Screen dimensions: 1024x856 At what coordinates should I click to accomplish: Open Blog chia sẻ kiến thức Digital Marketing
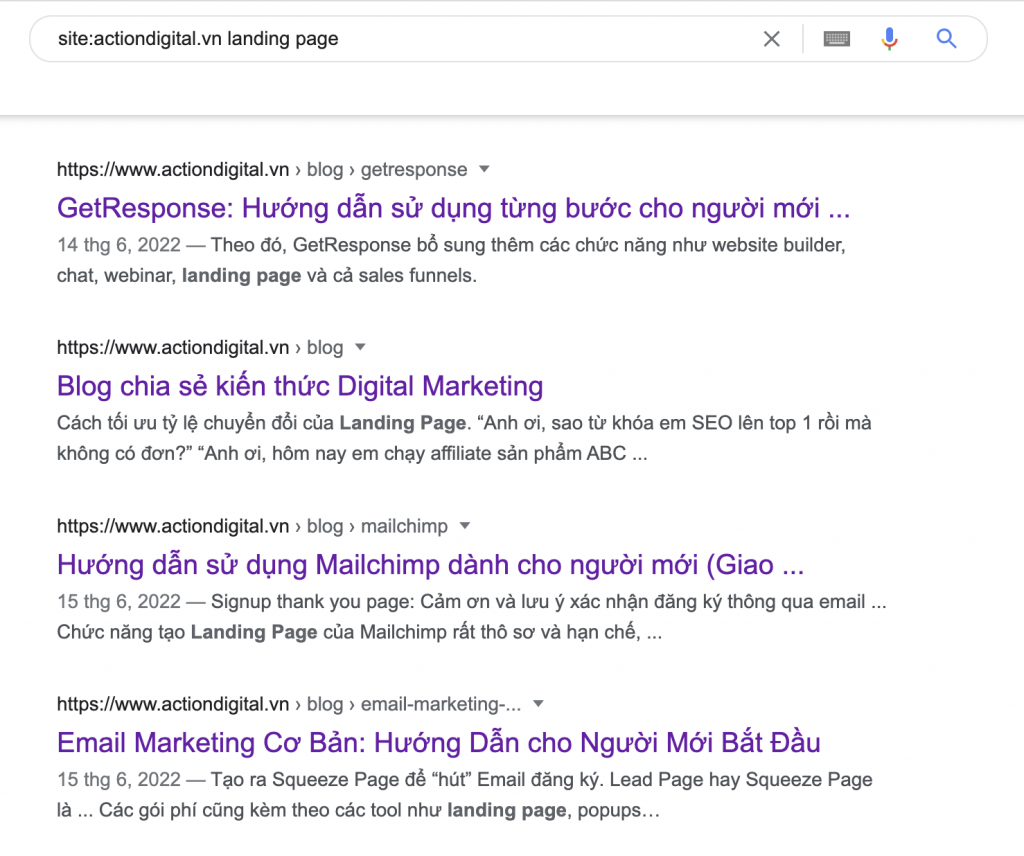click(300, 387)
